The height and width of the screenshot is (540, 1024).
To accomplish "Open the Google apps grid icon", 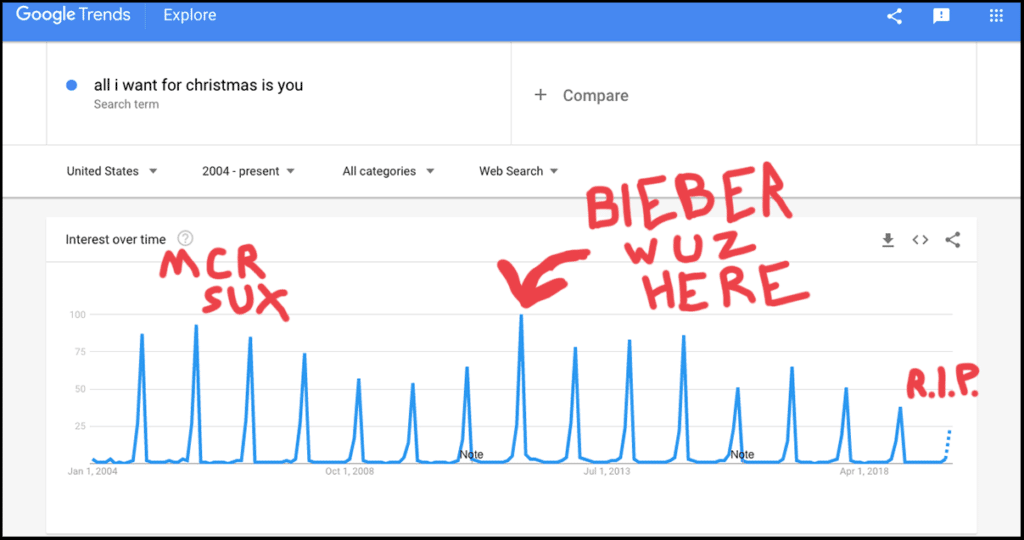I will pyautogui.click(x=996, y=16).
